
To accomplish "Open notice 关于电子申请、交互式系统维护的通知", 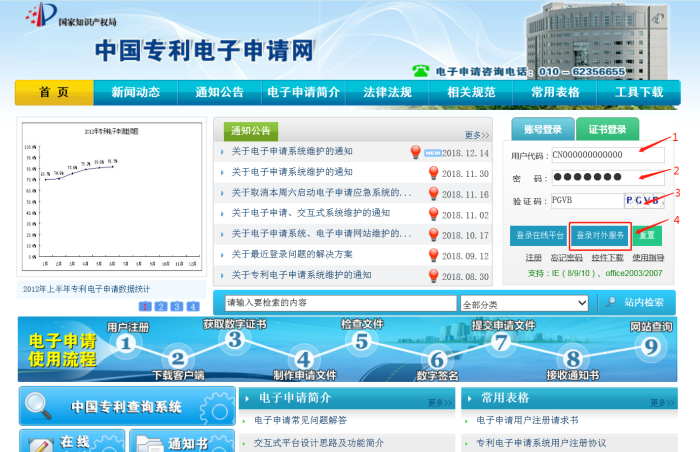I will pyautogui.click(x=311, y=213).
